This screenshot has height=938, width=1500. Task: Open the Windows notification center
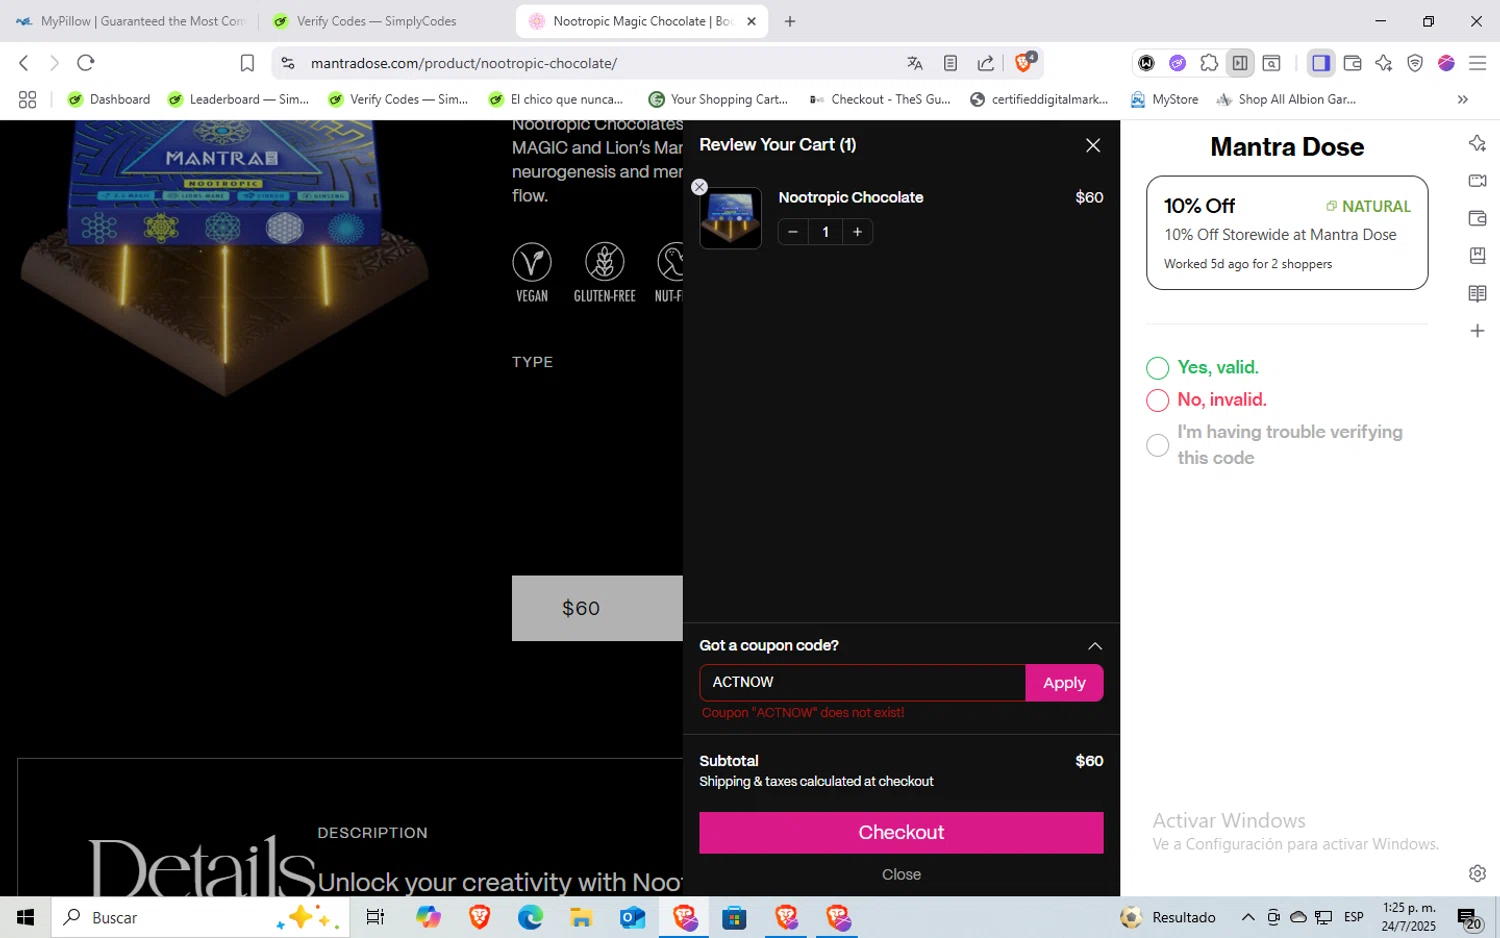(x=1469, y=917)
